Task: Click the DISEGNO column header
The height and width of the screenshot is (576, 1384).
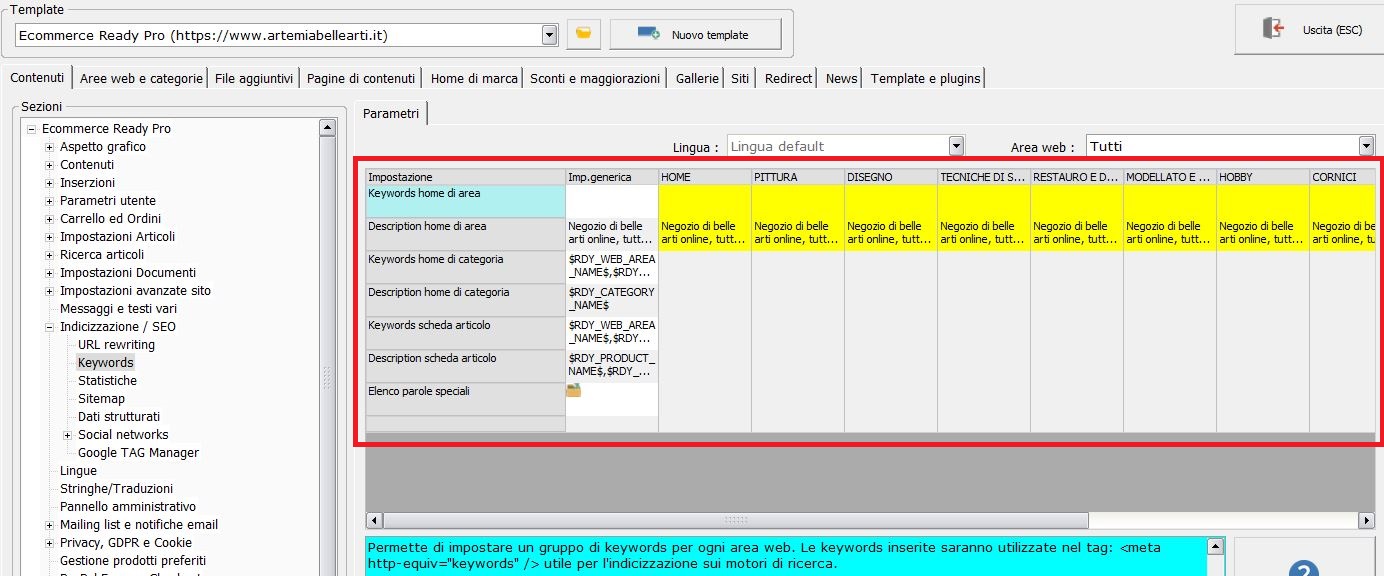Action: pos(891,177)
